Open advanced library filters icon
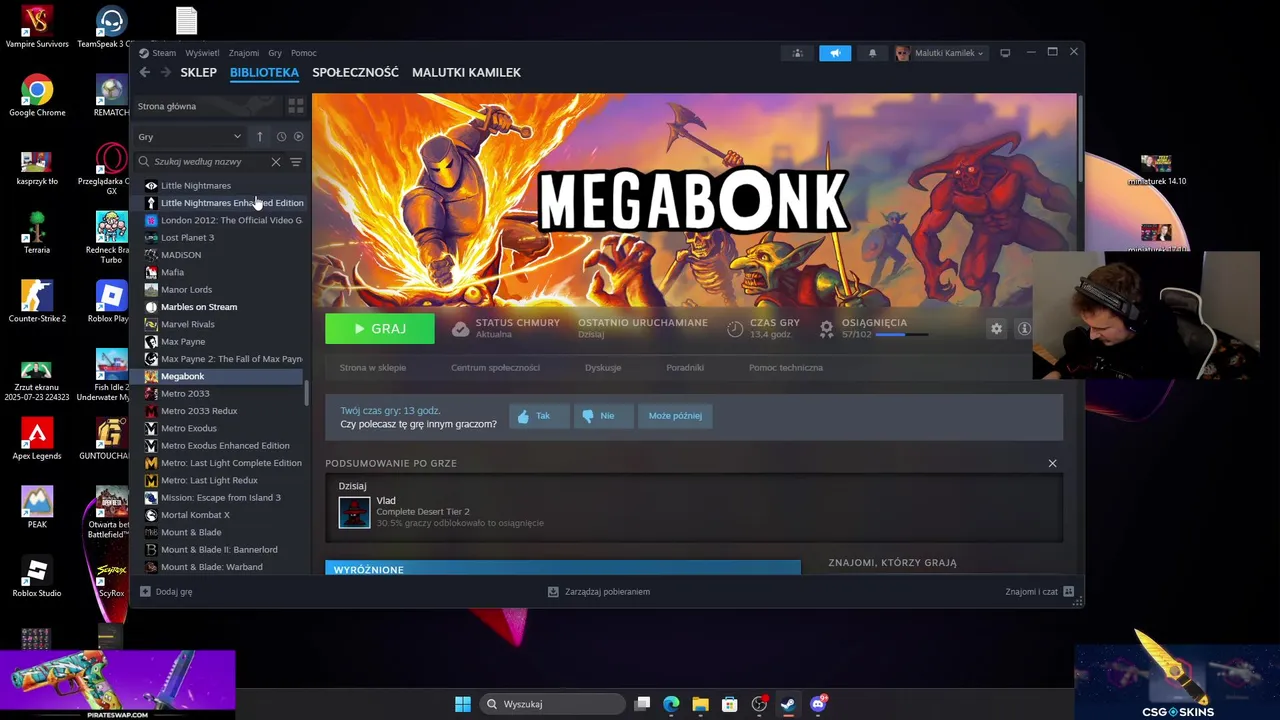 (x=296, y=161)
